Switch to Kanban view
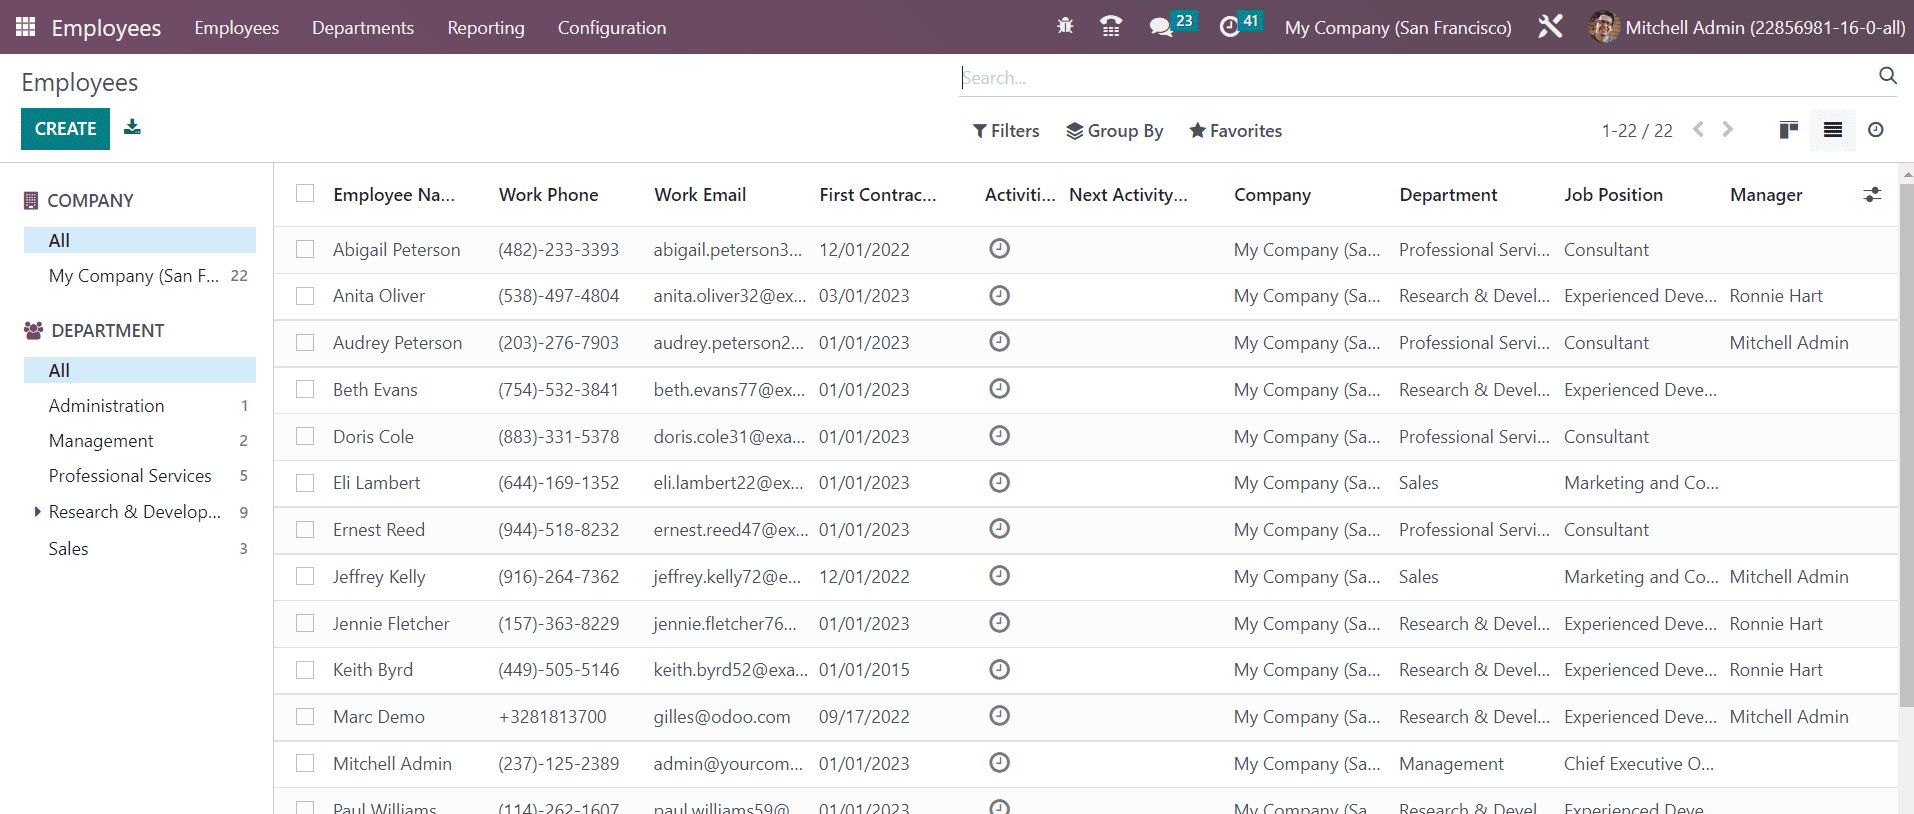Screen dimensions: 1914x814 tap(1789, 130)
